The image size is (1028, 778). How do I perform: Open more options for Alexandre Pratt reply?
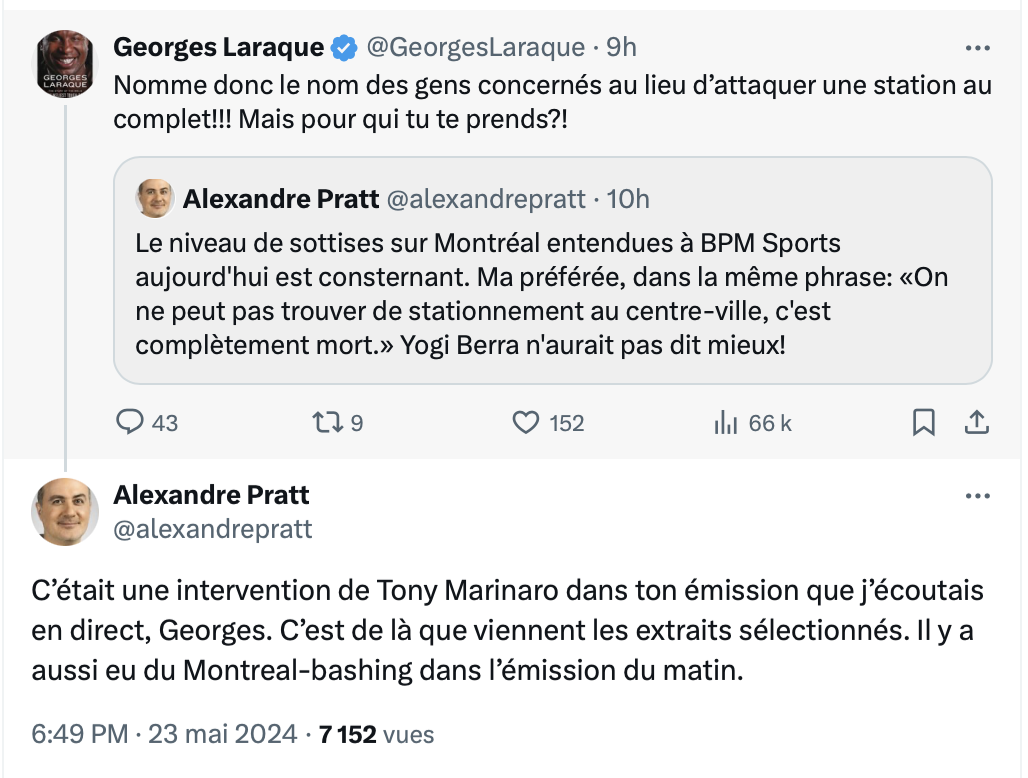[977, 496]
